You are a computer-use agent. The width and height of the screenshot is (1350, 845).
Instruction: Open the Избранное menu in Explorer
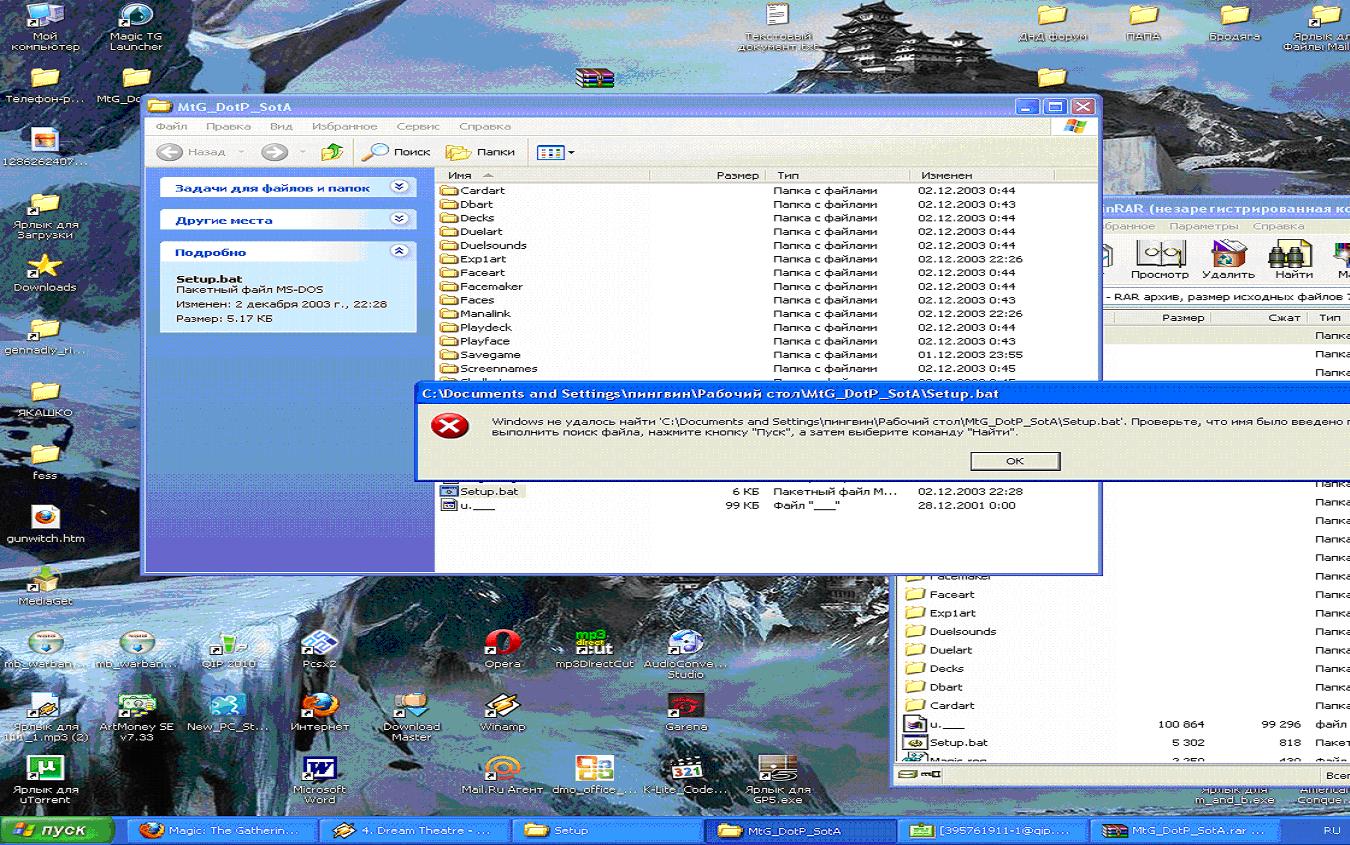[x=344, y=126]
